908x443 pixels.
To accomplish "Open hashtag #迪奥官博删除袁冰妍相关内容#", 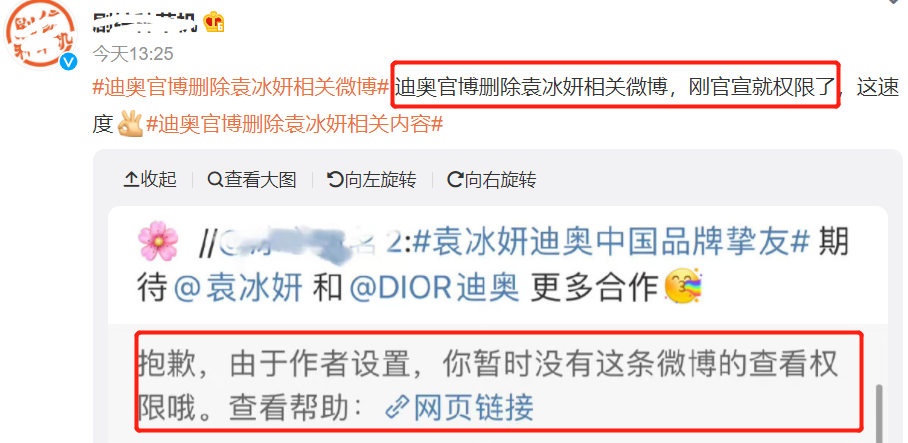I will point(295,124).
